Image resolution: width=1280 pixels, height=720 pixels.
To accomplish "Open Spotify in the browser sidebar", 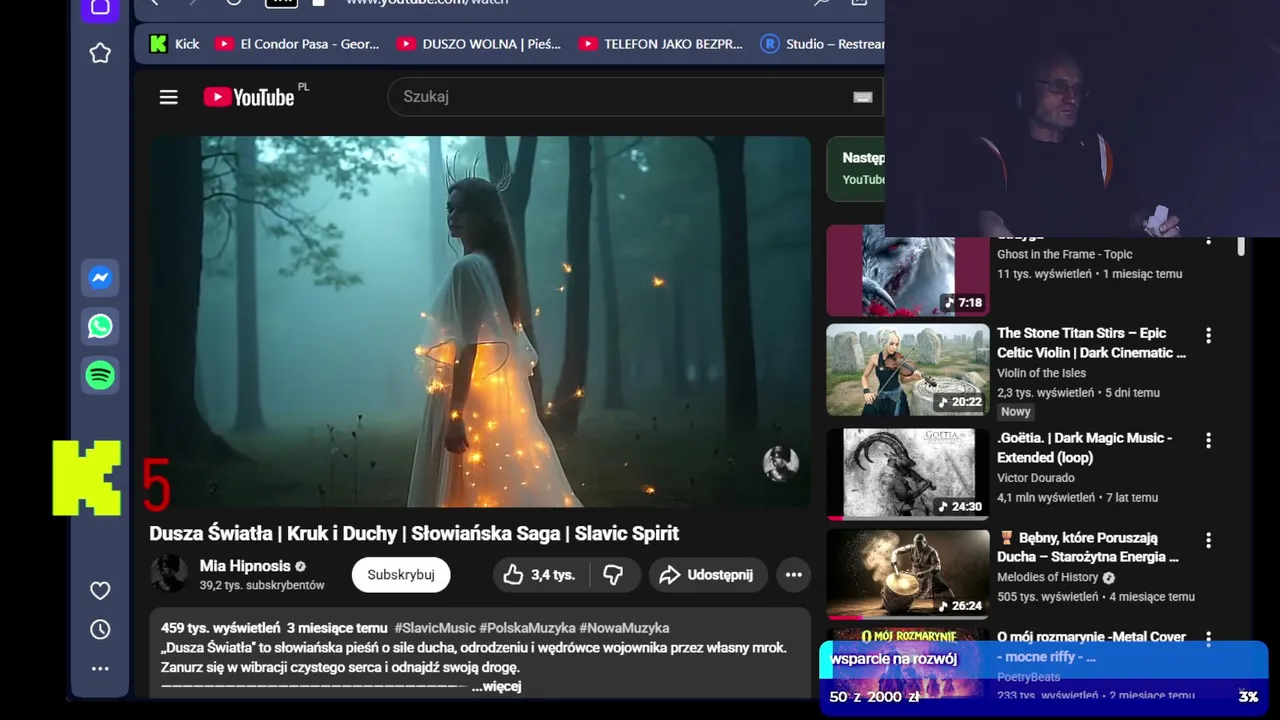I will point(100,375).
